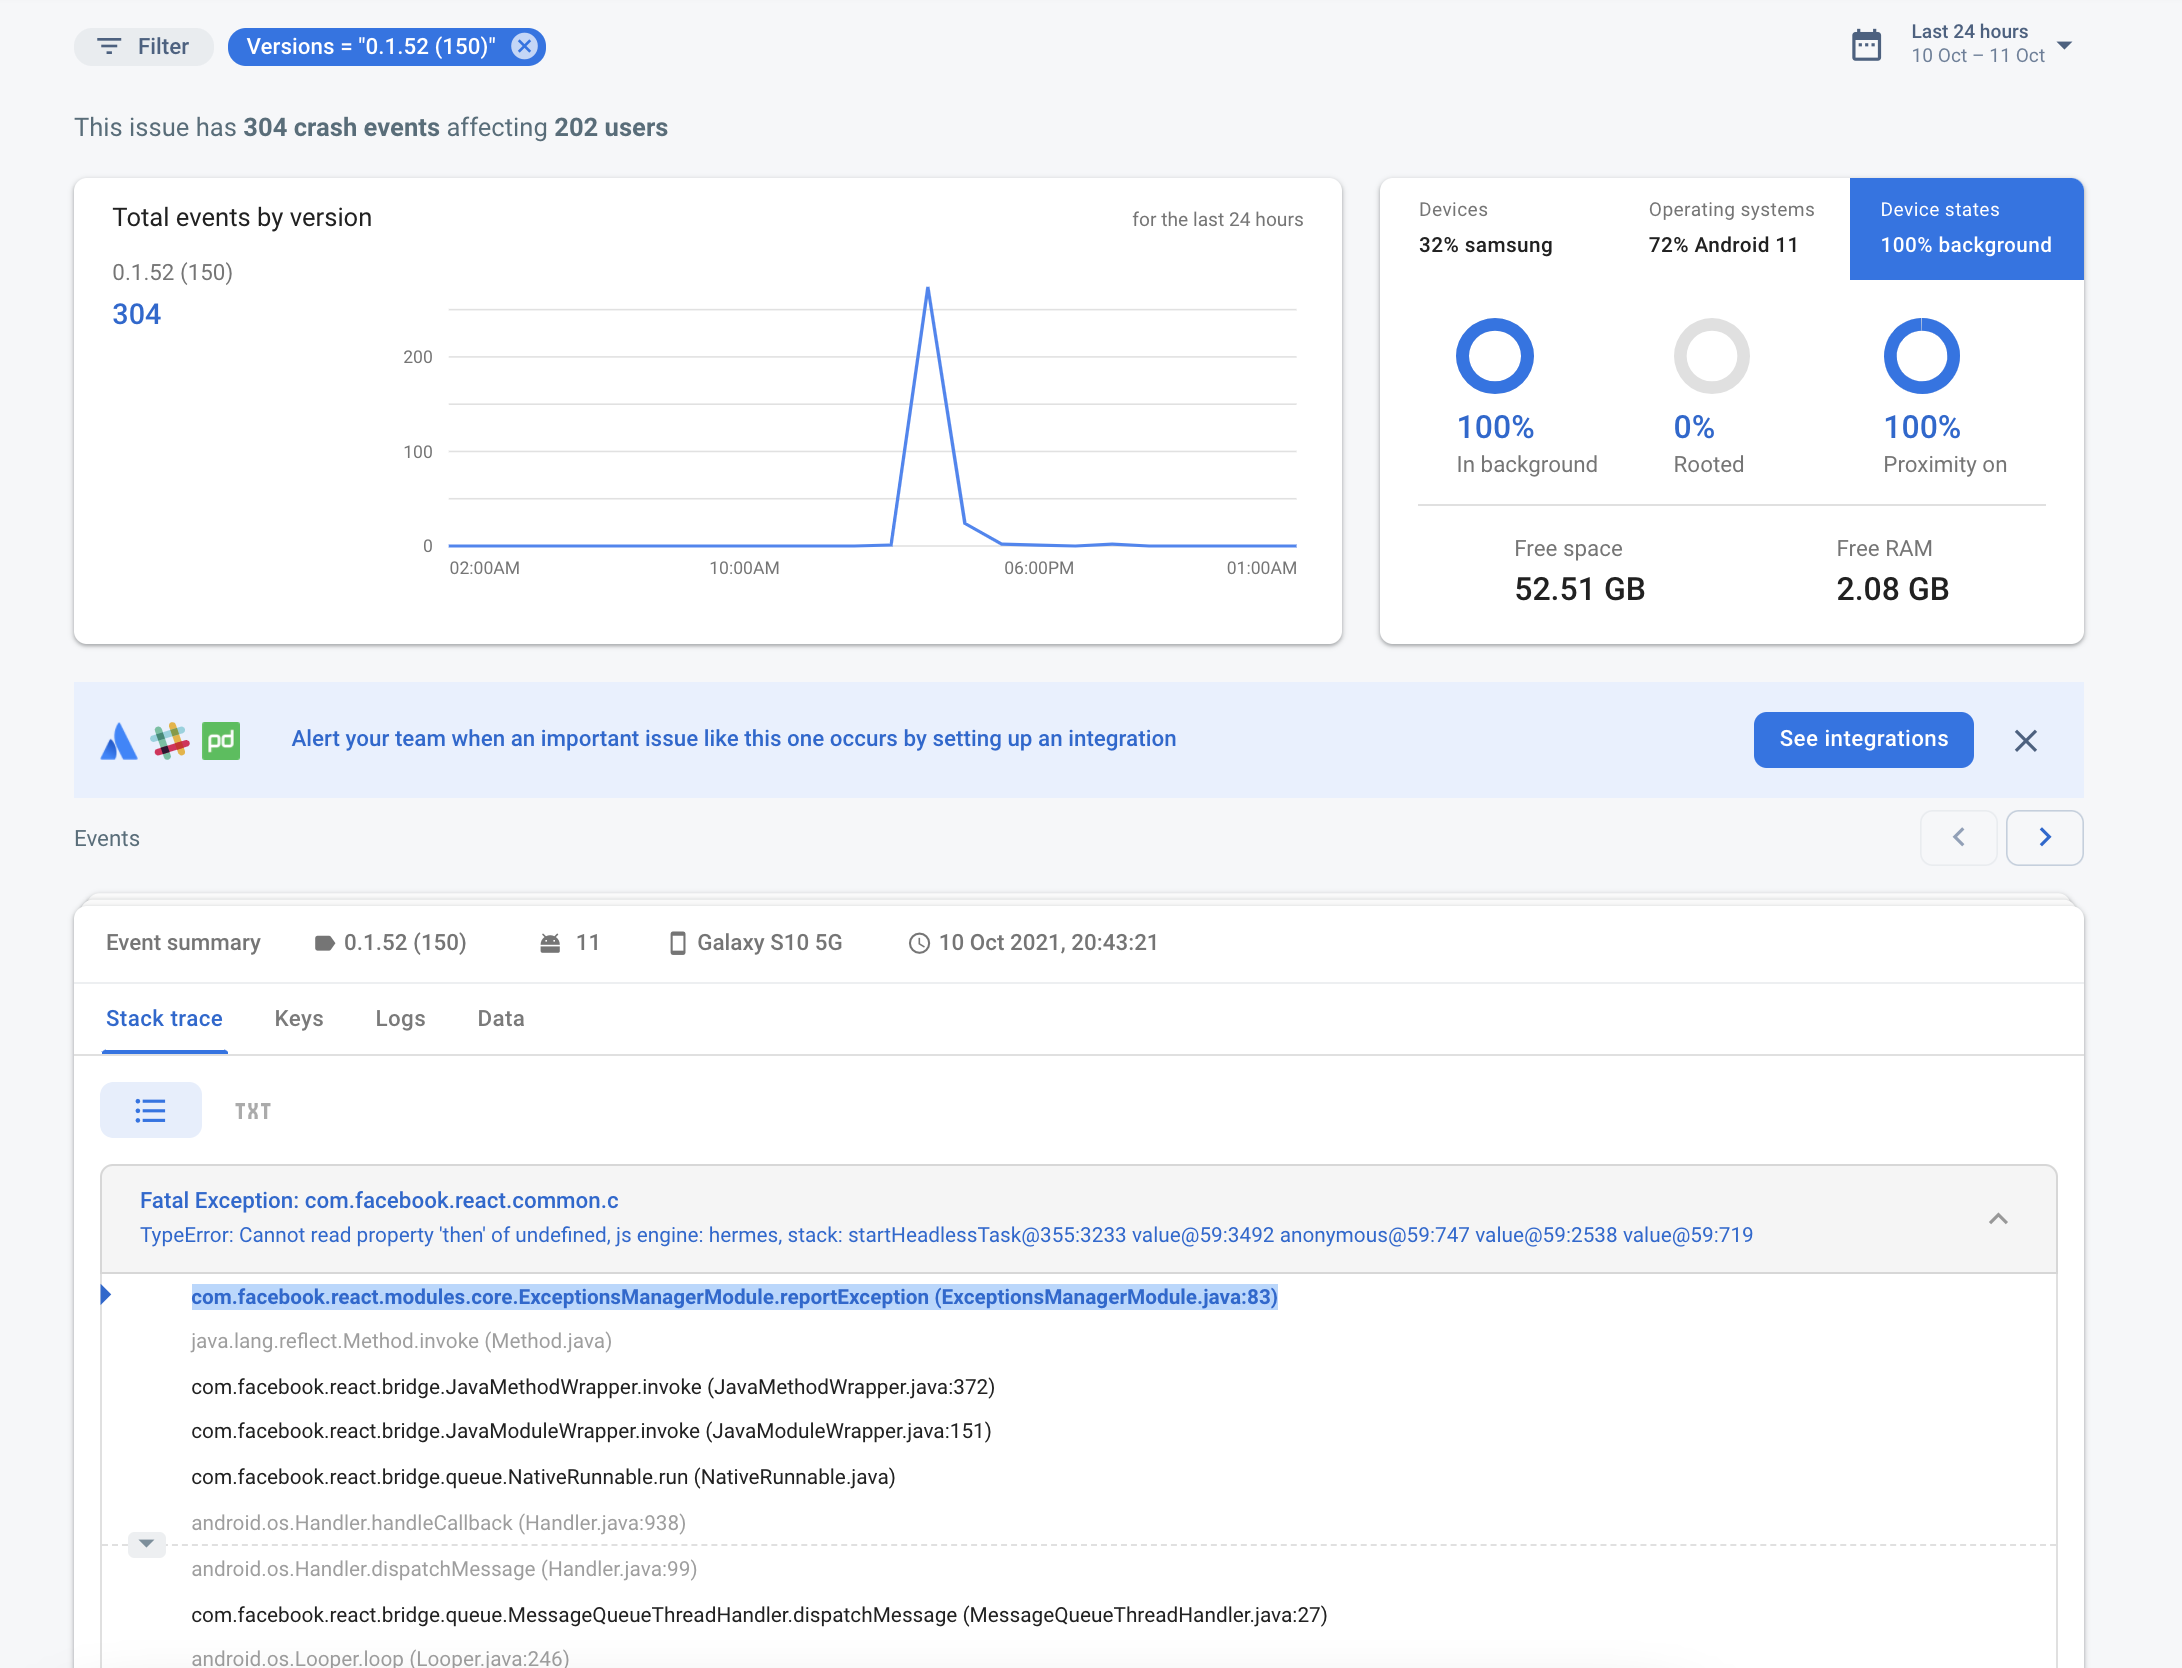Click the JavaMethodWrapper.invoke stack frame
The height and width of the screenshot is (1668, 2182).
click(x=593, y=1387)
